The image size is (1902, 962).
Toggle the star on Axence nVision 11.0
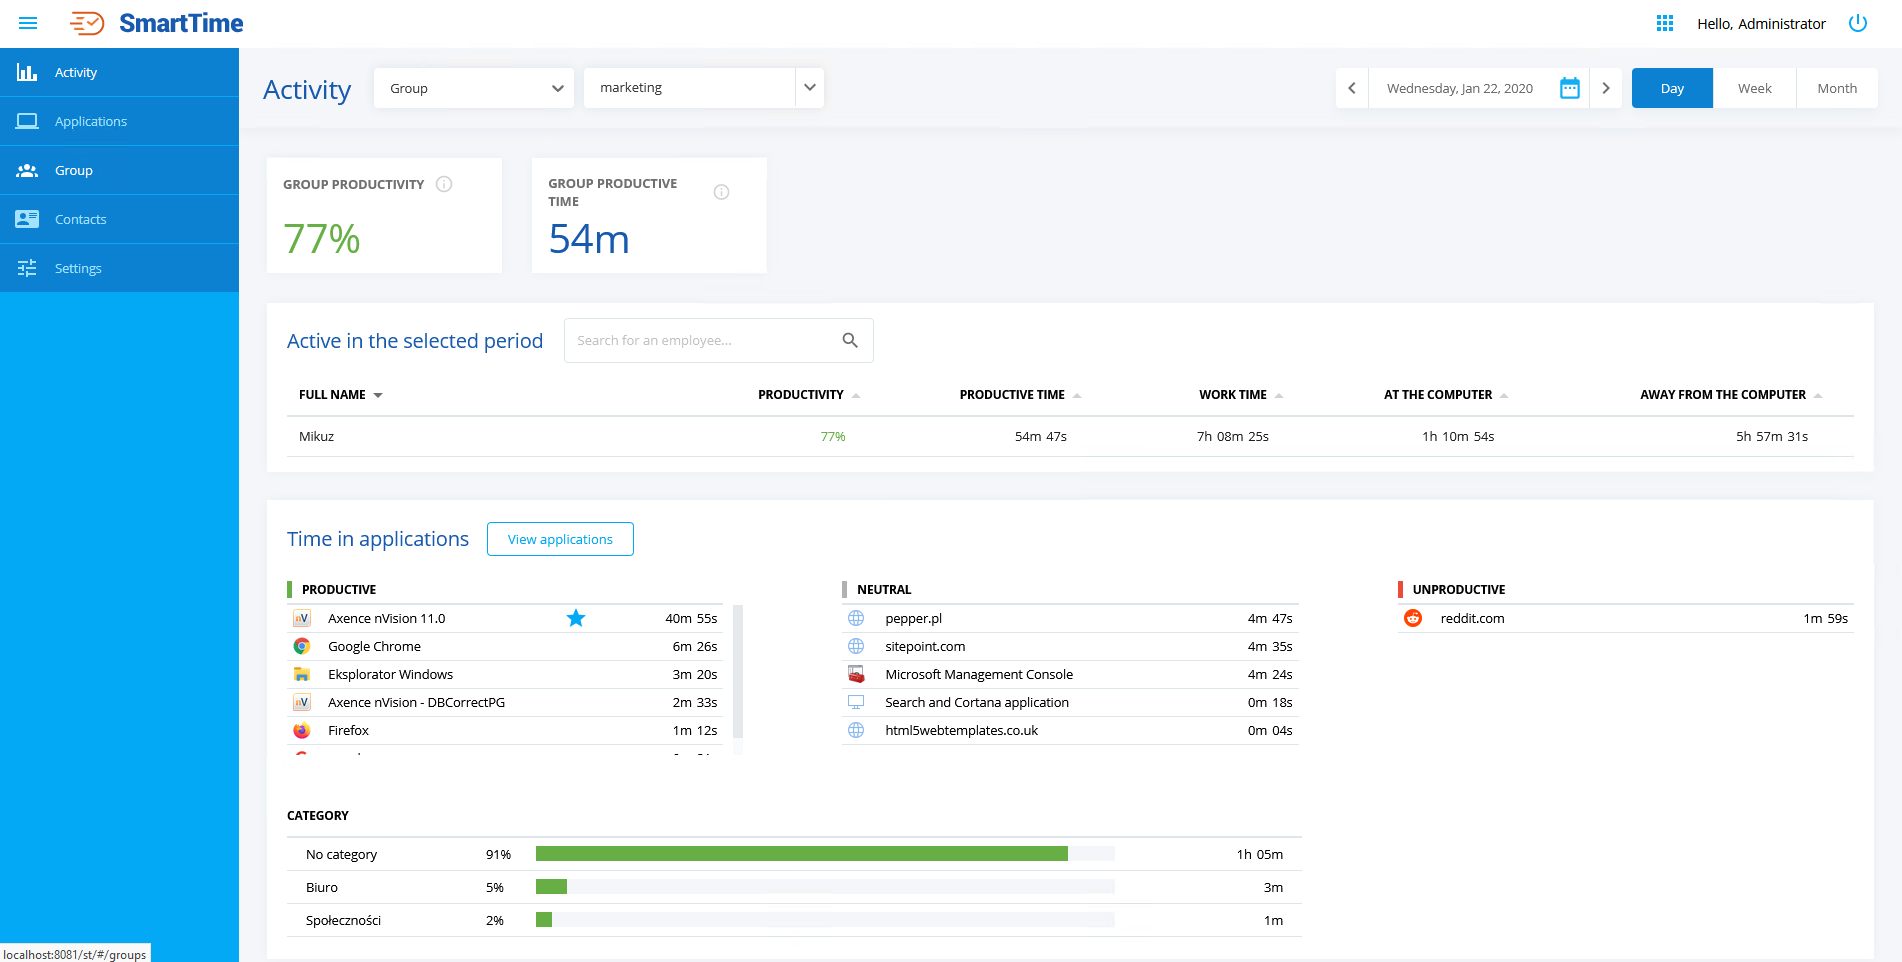click(575, 618)
